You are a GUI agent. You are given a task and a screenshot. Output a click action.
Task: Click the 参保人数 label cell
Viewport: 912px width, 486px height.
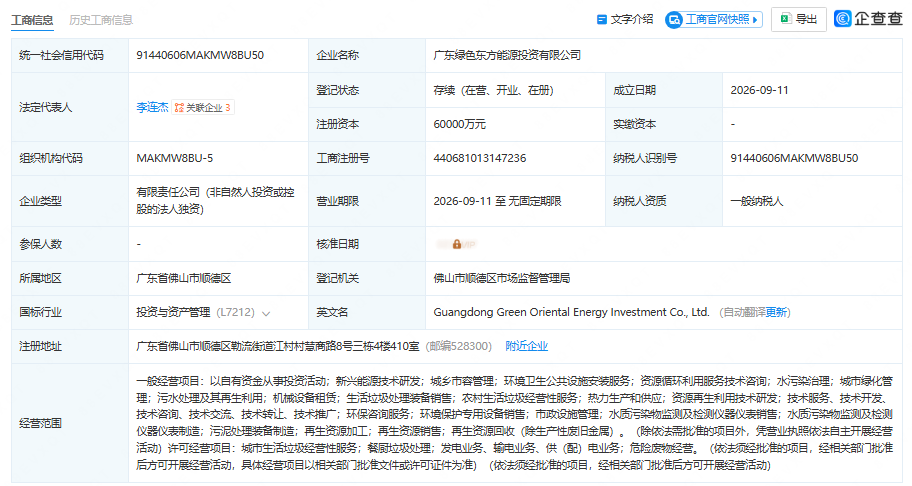pos(70,244)
